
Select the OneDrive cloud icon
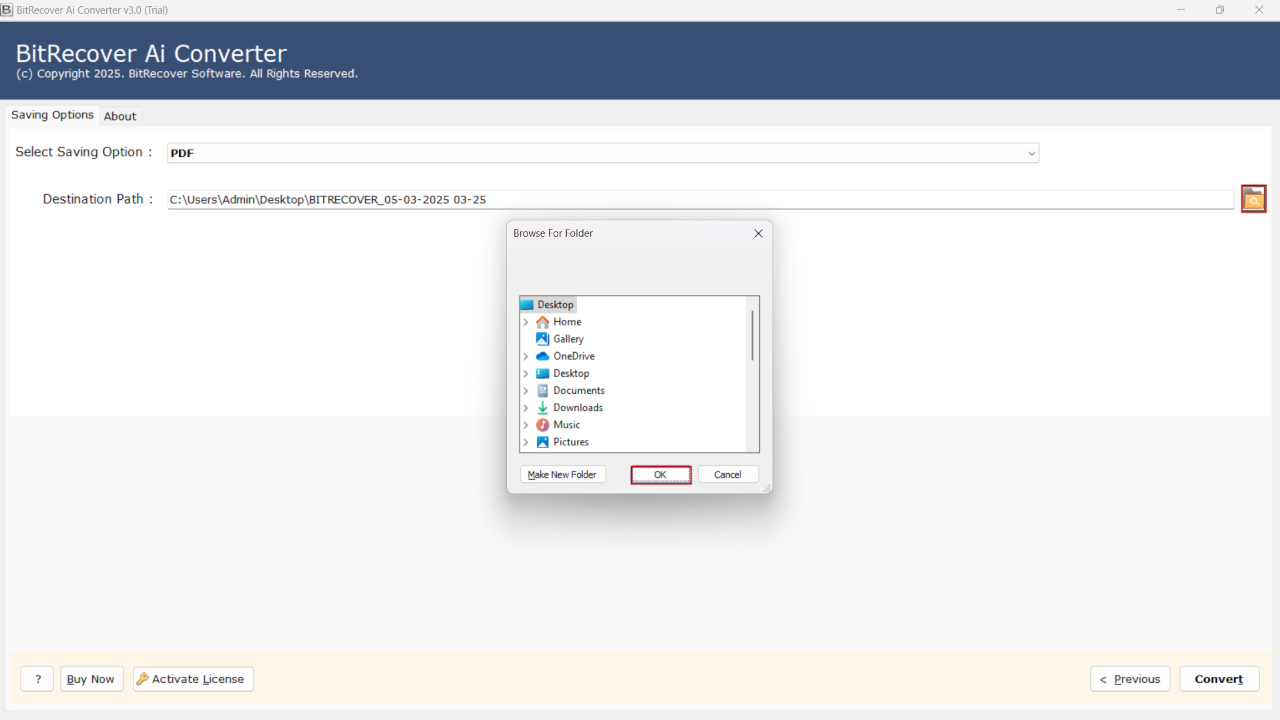click(542, 356)
